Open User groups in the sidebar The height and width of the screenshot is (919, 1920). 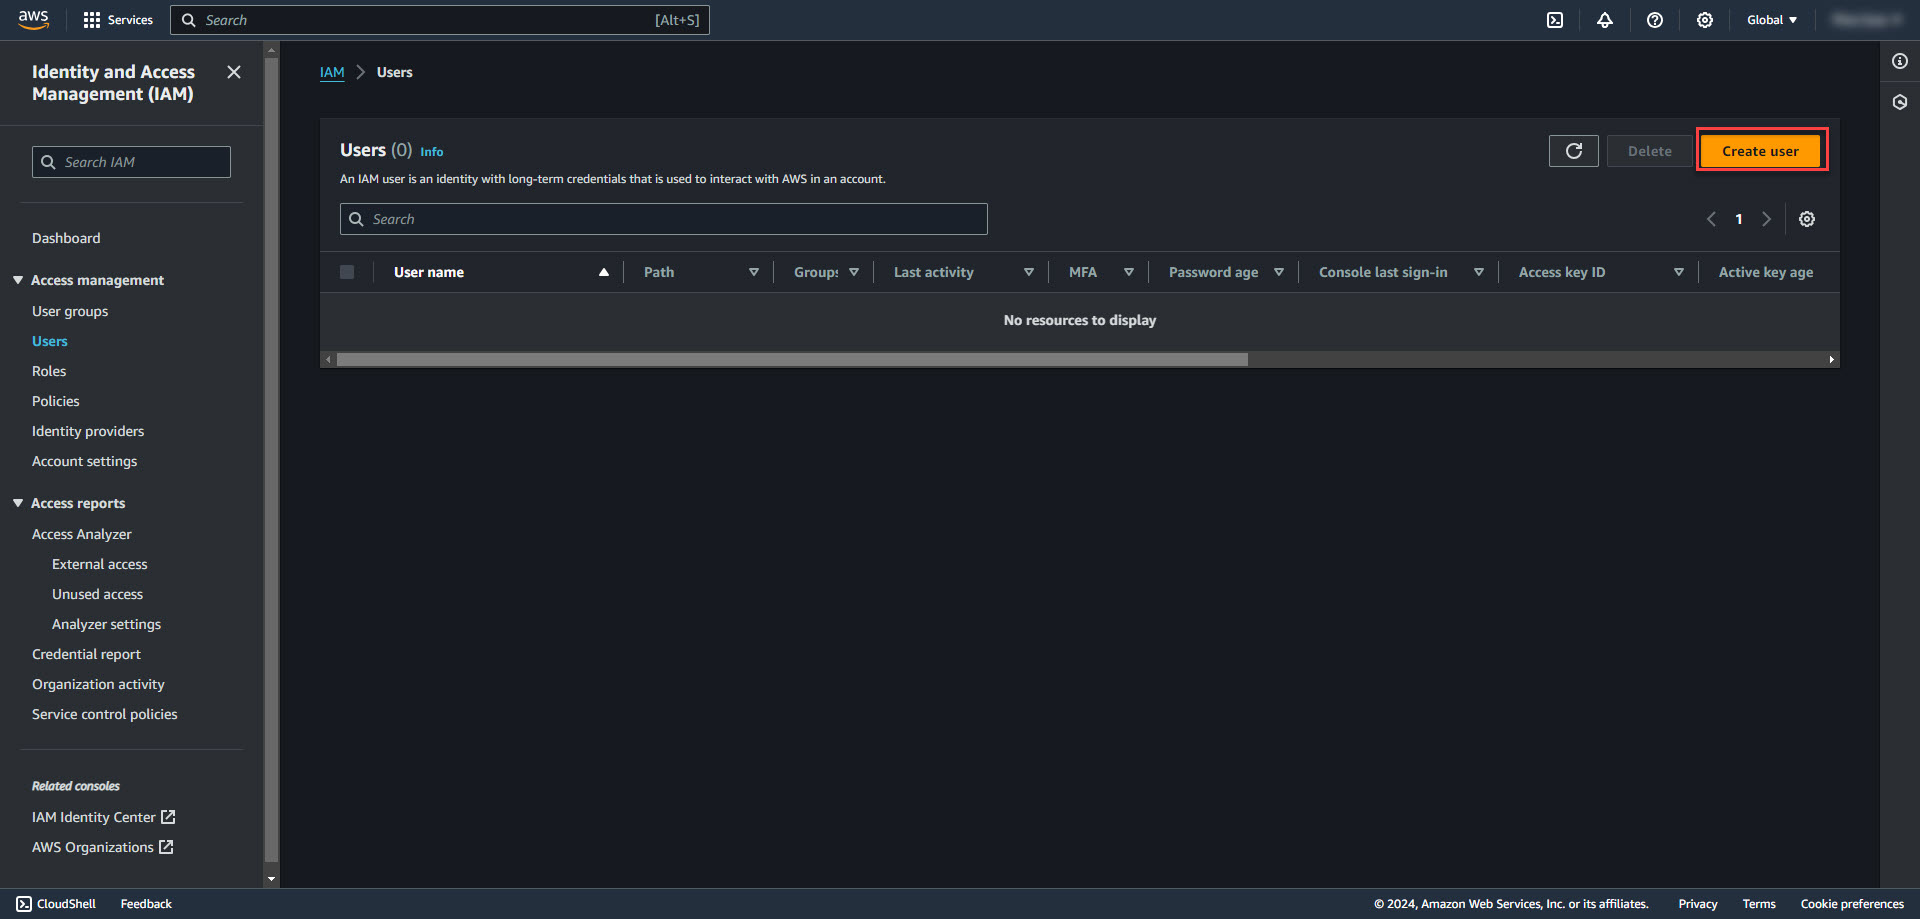[70, 311]
